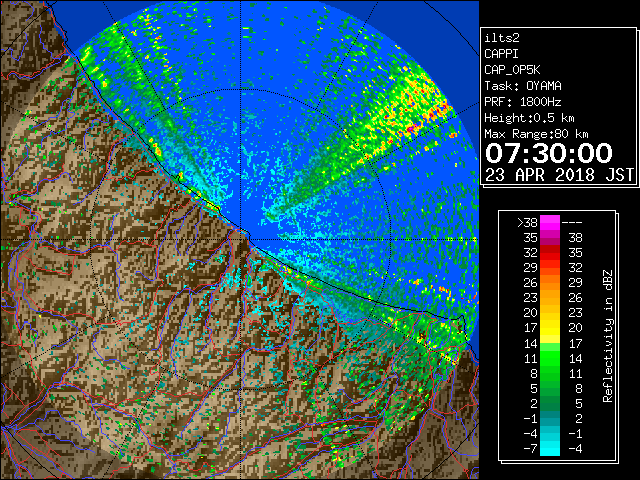The width and height of the screenshot is (640, 480).
Task: Select the red 32–35 dBZ legend color
Action: click(550, 253)
